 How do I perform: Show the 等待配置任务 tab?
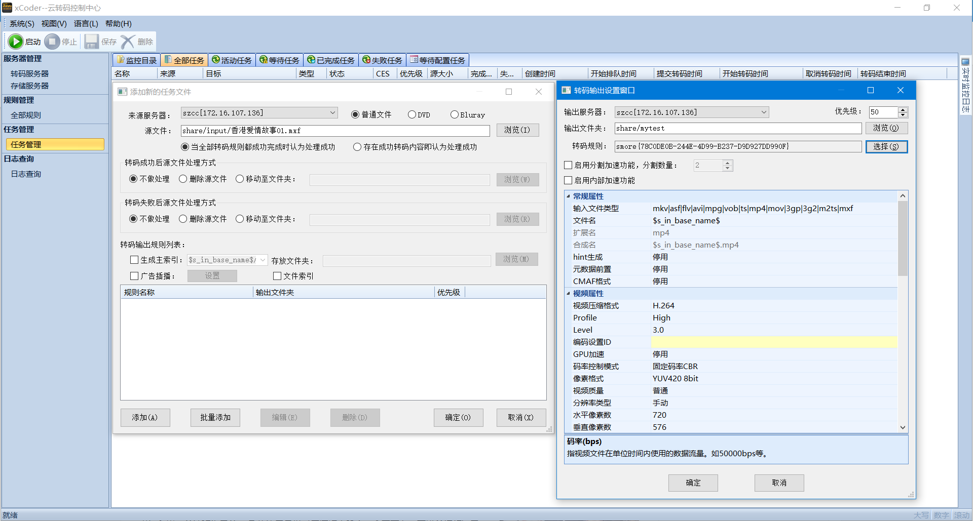tap(438, 60)
